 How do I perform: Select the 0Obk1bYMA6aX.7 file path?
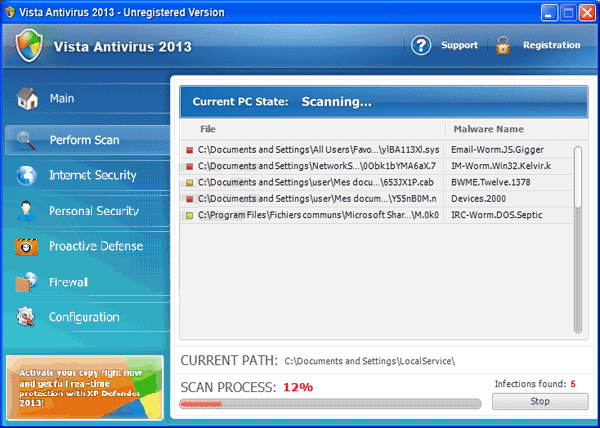pos(316,166)
